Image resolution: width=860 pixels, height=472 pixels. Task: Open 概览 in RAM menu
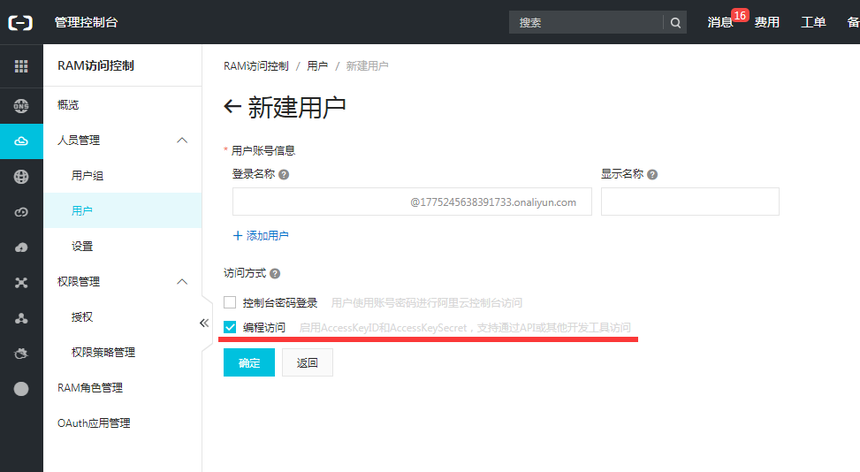tap(68, 105)
